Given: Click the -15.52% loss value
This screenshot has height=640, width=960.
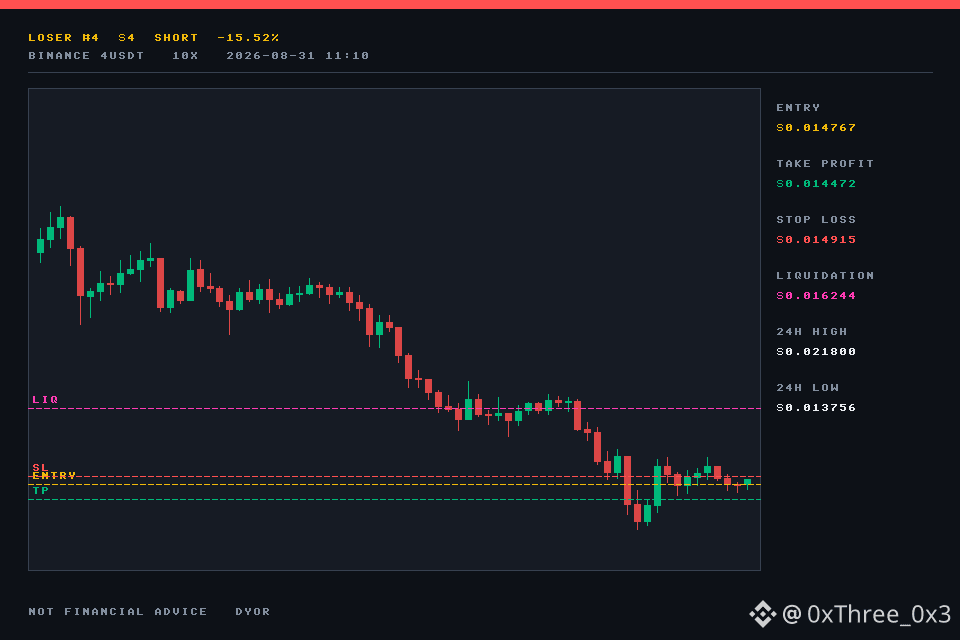Looking at the screenshot, I should coord(248,38).
